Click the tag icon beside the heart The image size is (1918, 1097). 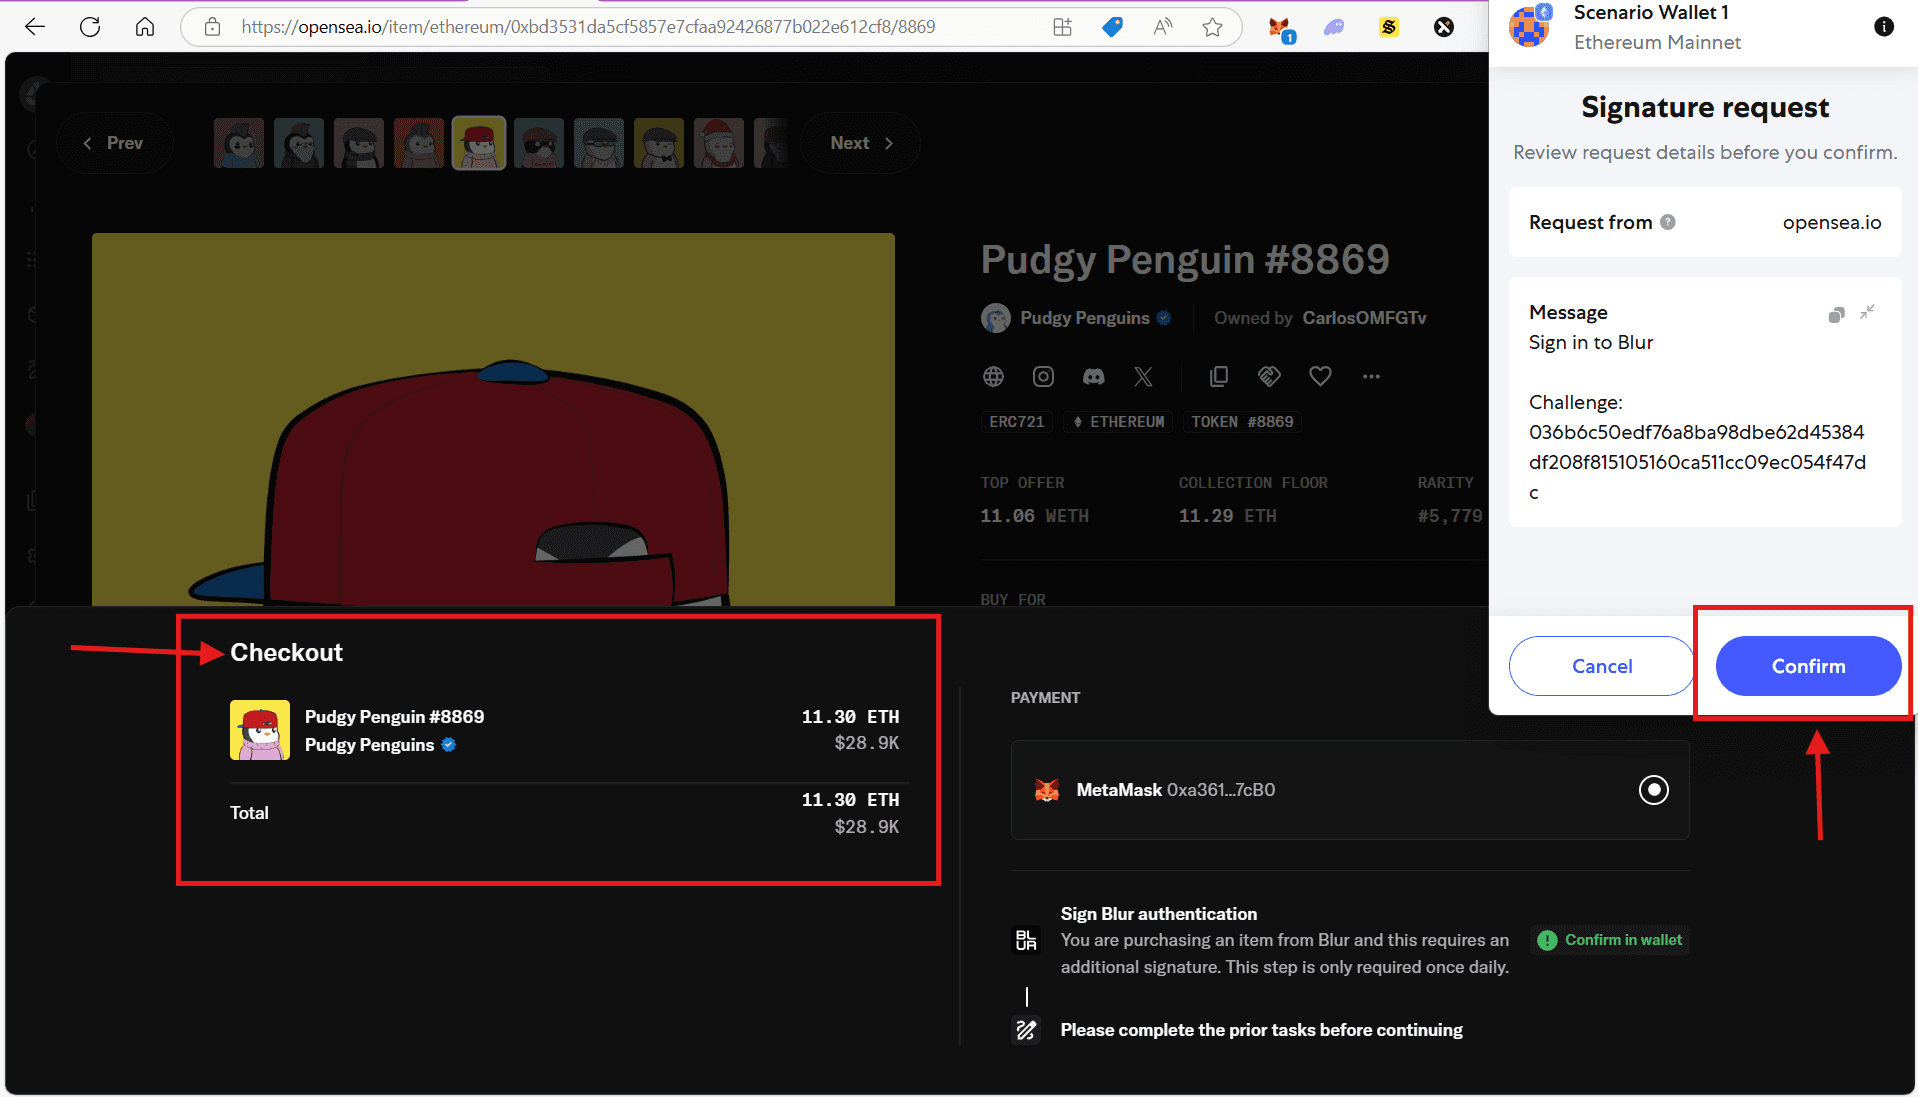1269,376
